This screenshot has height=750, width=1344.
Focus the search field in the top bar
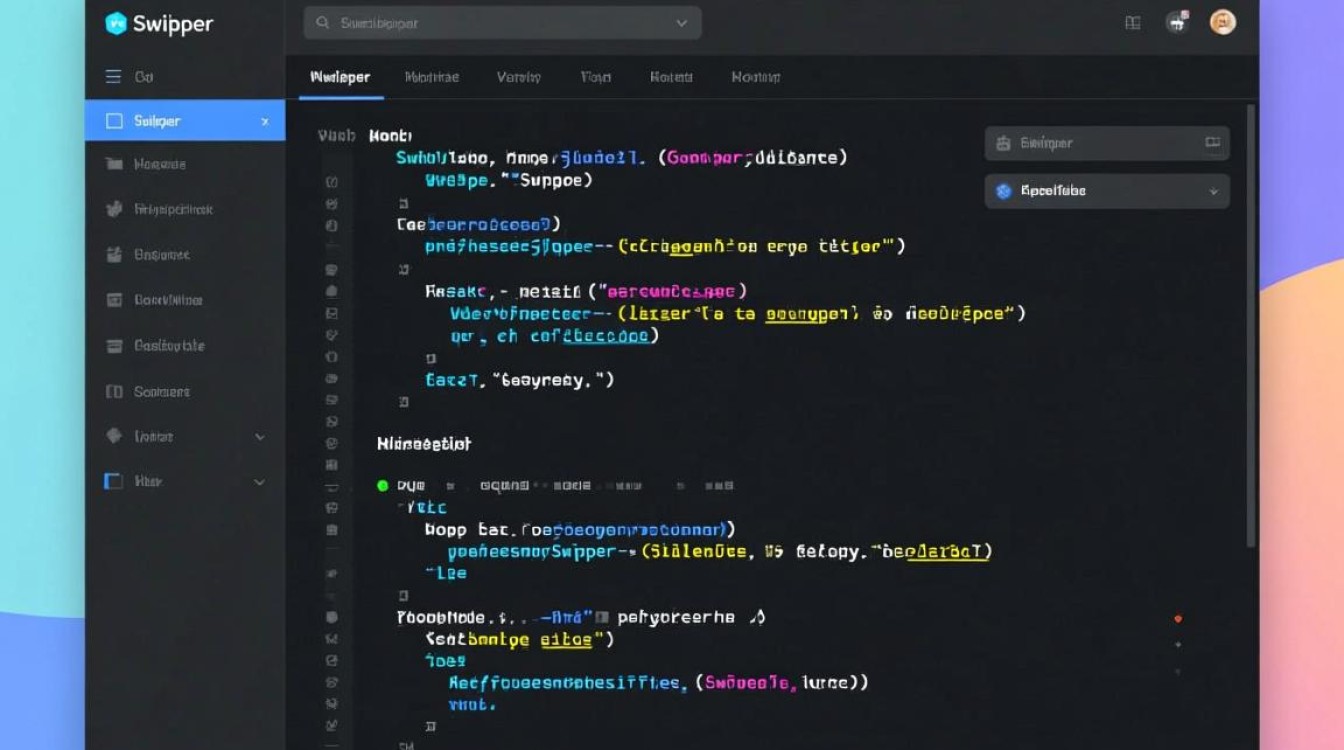(502, 22)
